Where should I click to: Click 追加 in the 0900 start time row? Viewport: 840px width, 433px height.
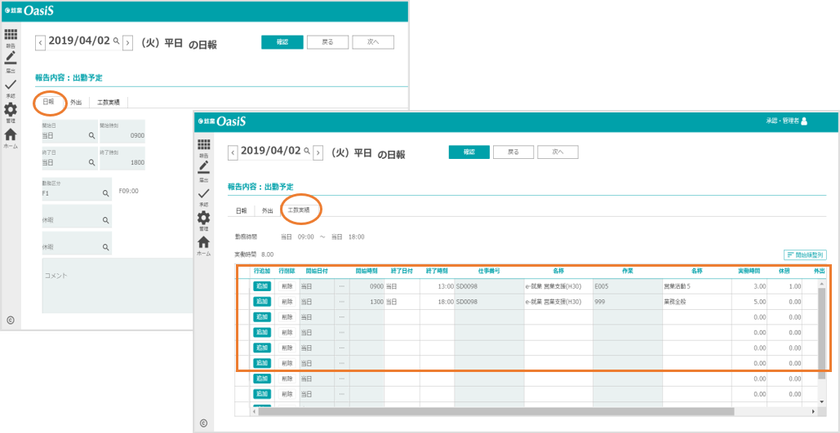pos(262,286)
